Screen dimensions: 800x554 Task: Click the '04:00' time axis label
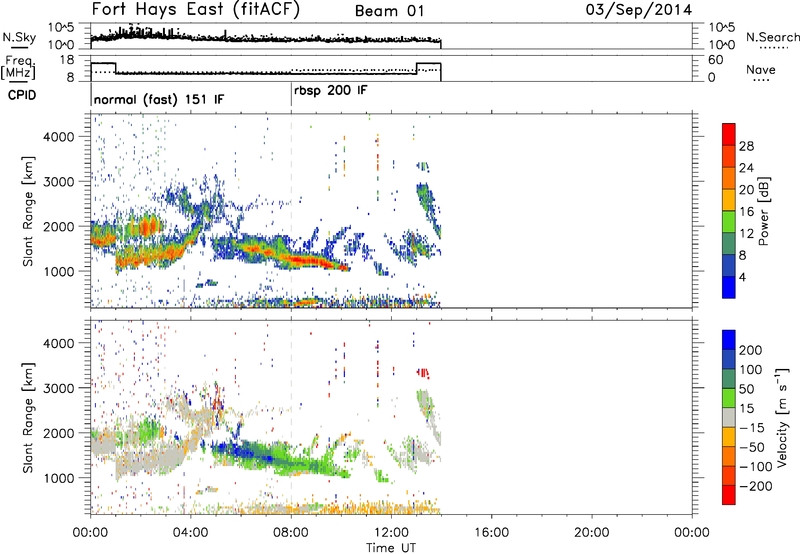(191, 533)
